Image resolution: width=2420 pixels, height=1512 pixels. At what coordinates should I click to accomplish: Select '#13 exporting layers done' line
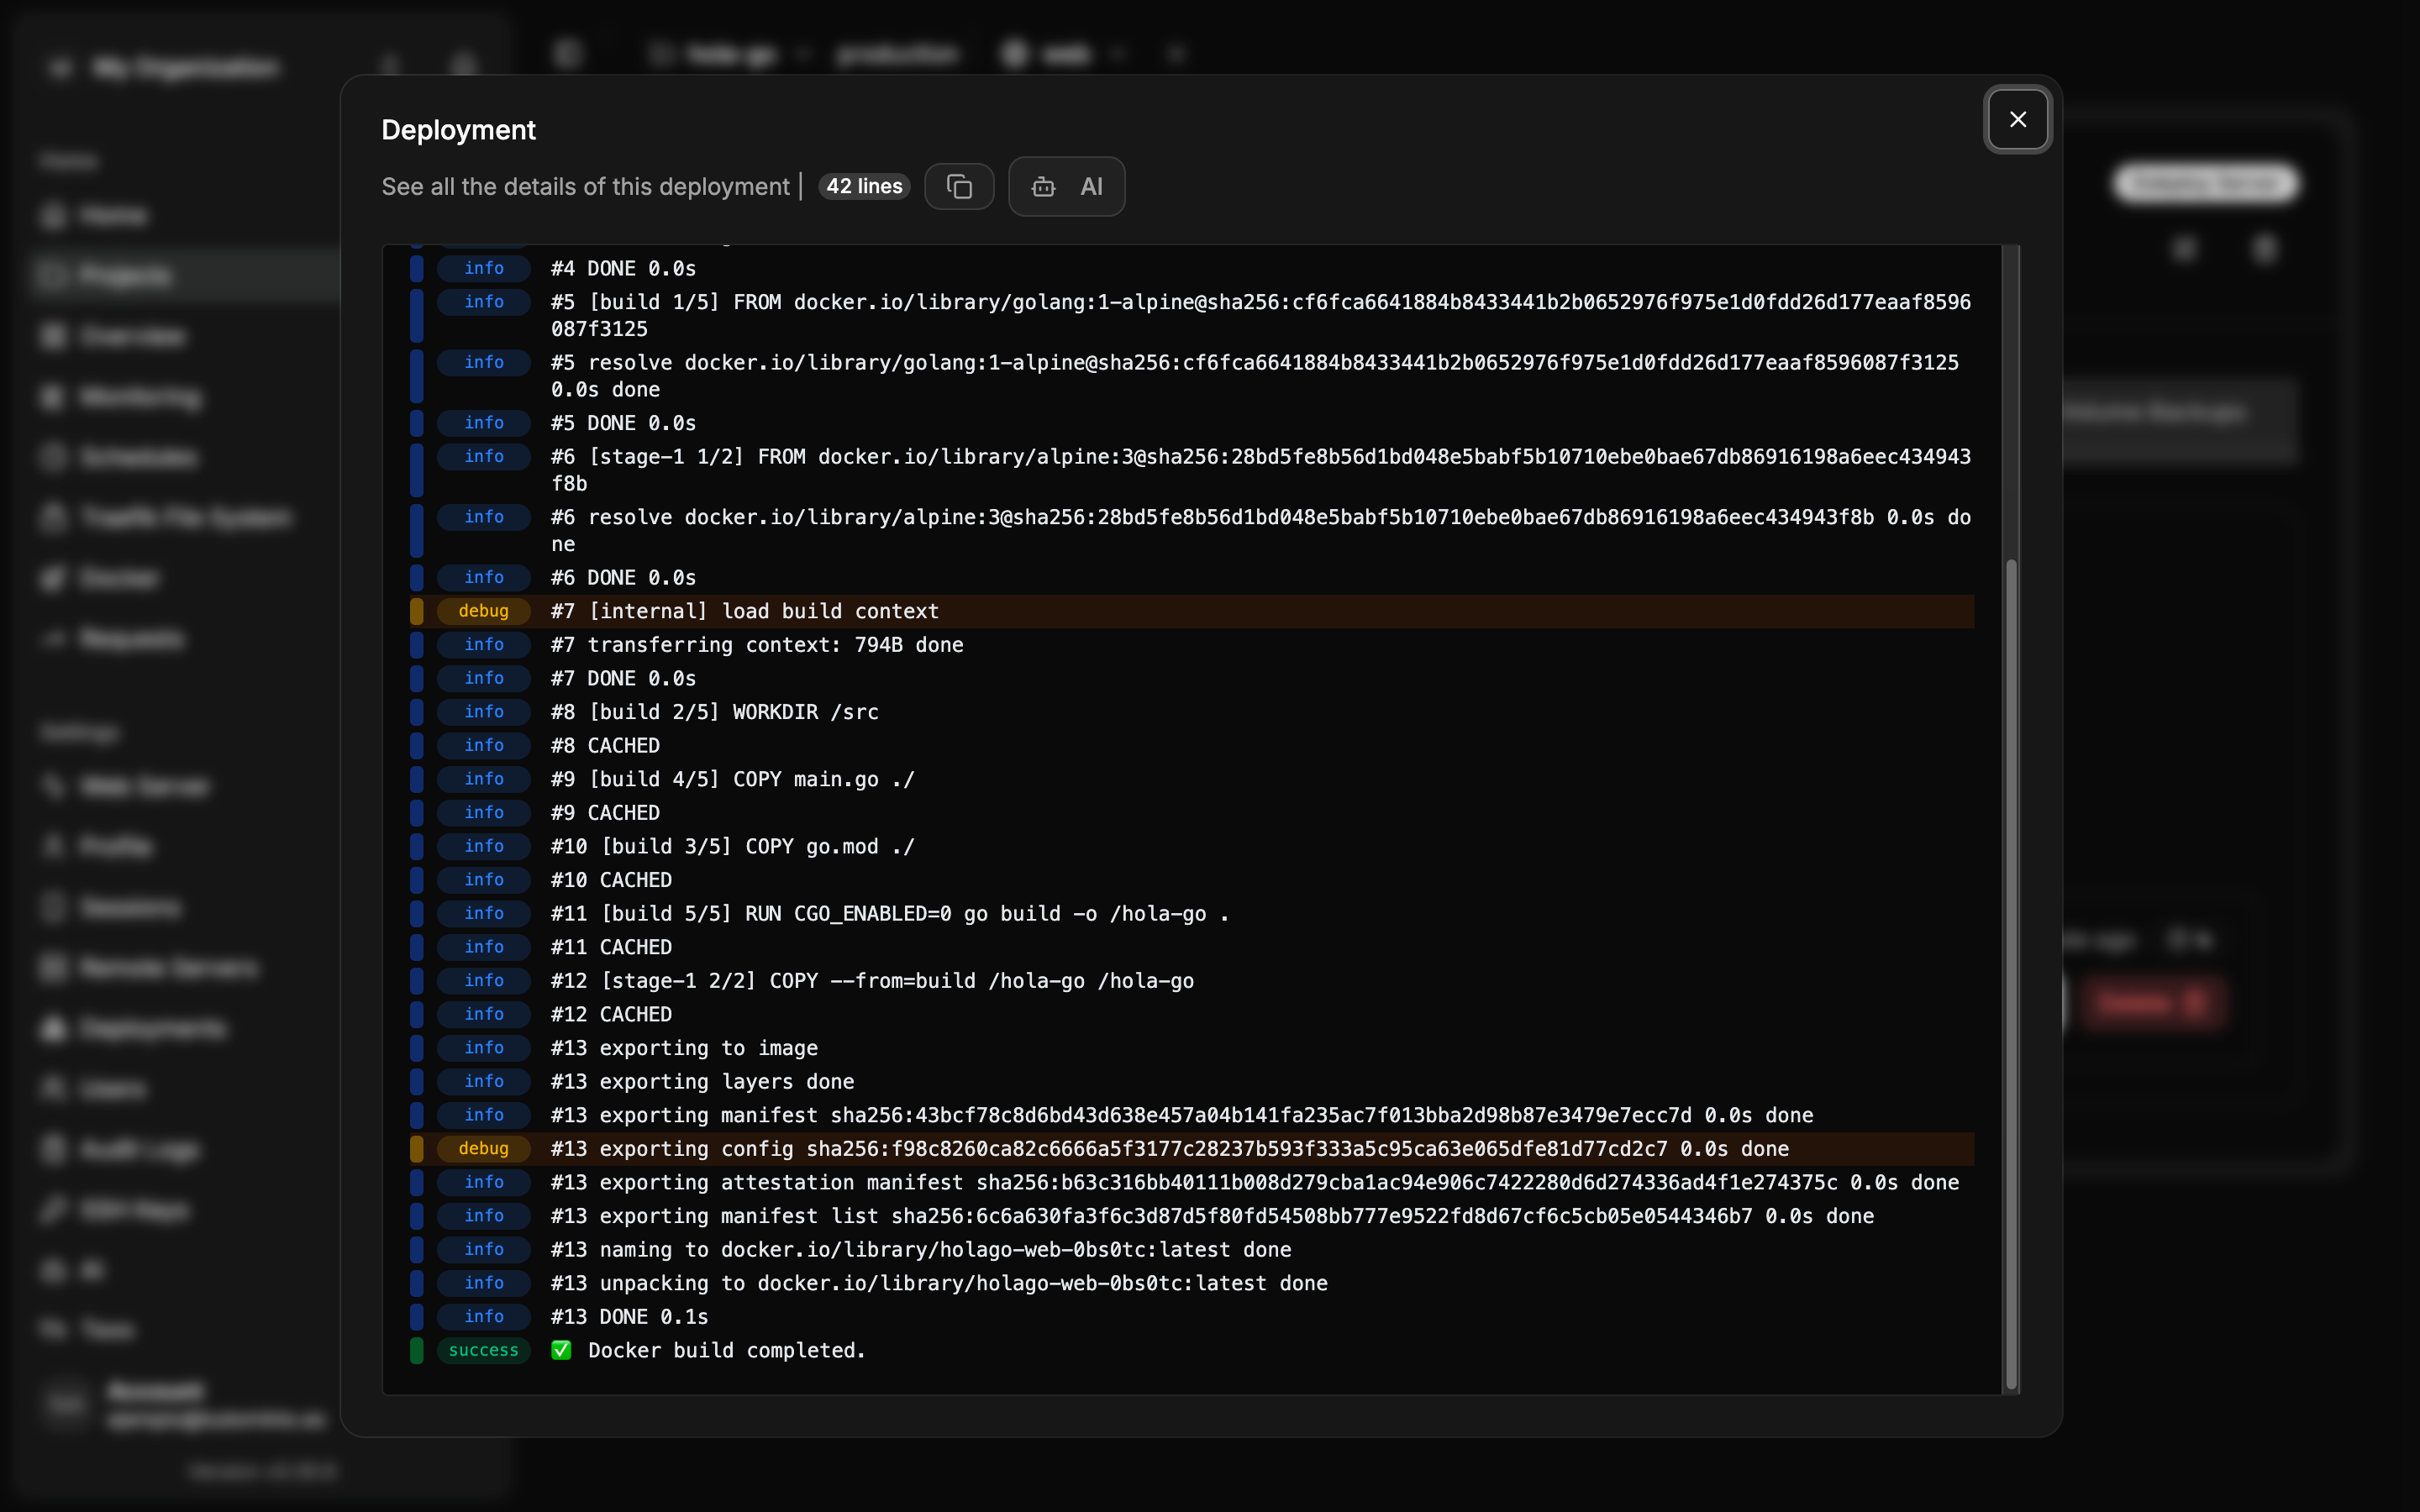(1192, 1081)
